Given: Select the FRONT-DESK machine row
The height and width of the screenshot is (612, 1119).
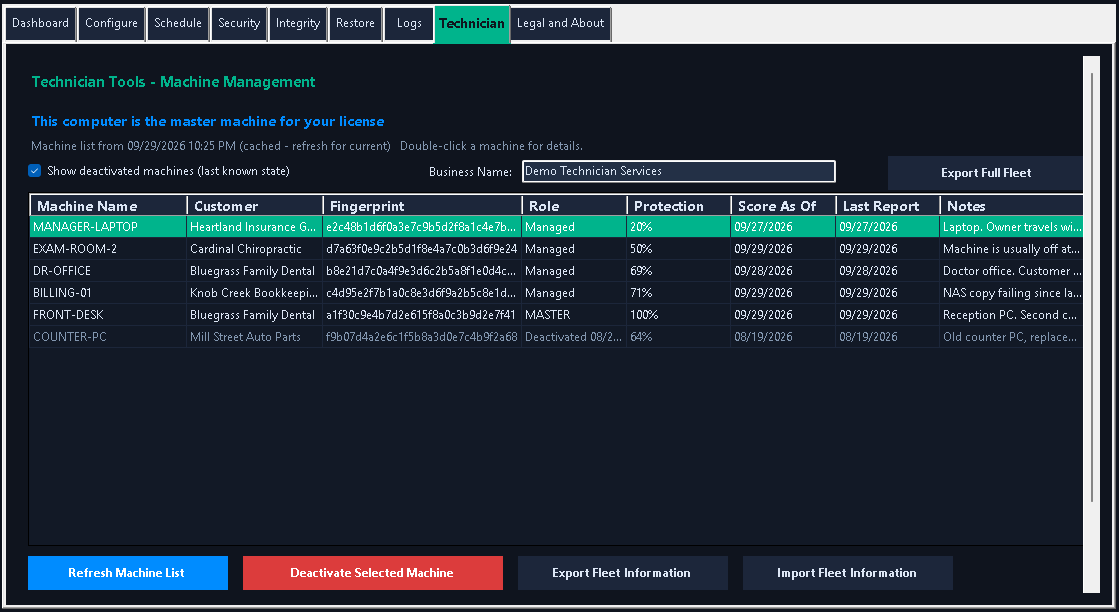Looking at the screenshot, I should (556, 315).
